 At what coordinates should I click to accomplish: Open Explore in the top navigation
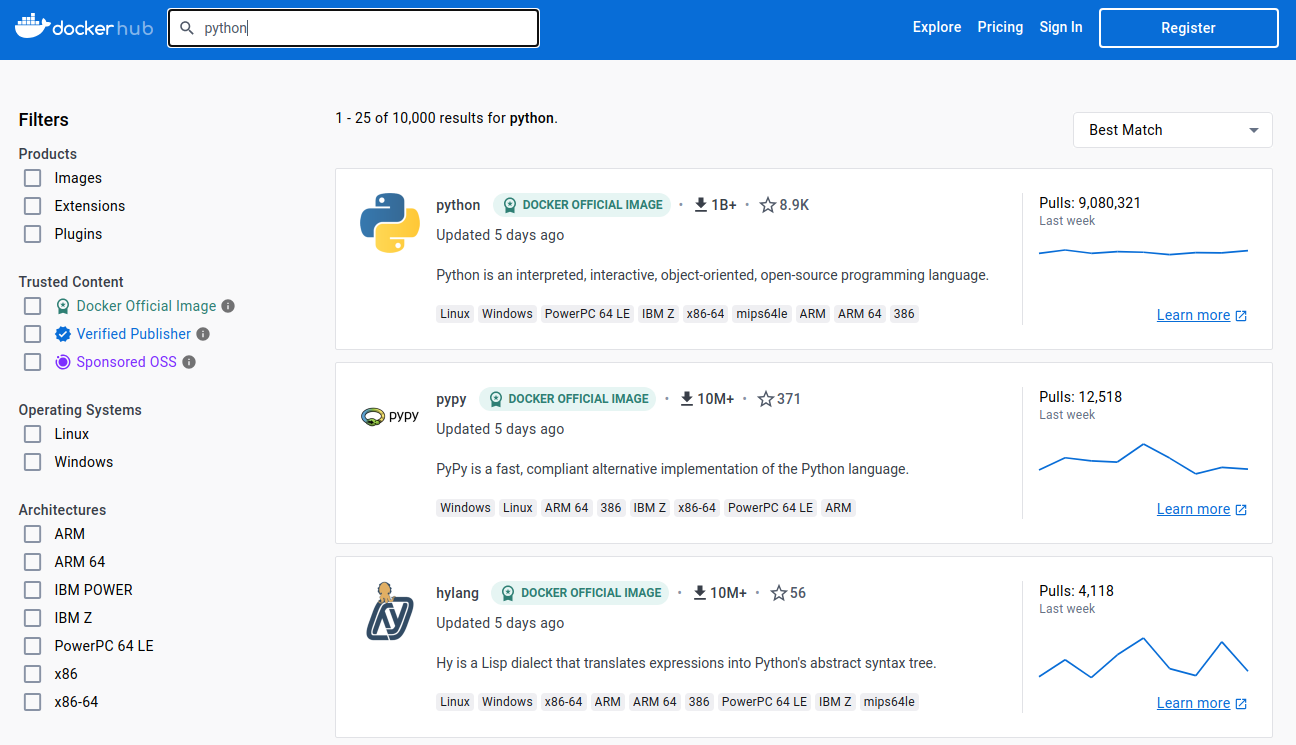tap(937, 27)
